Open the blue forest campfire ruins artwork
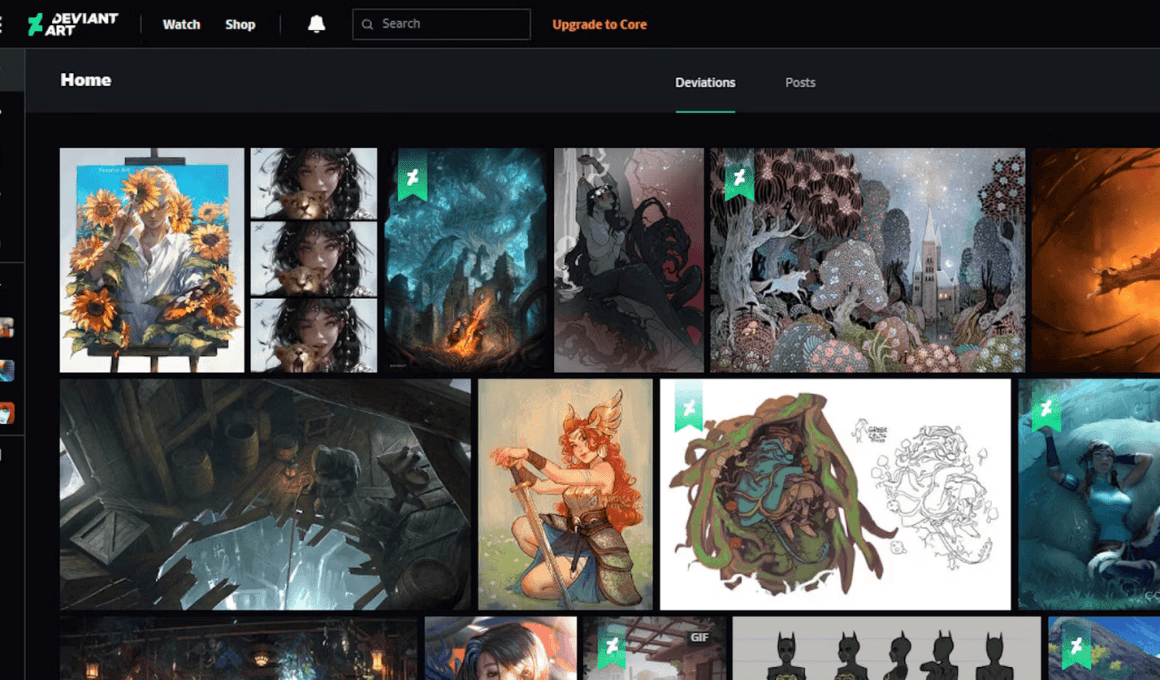The height and width of the screenshot is (680, 1160). point(465,260)
